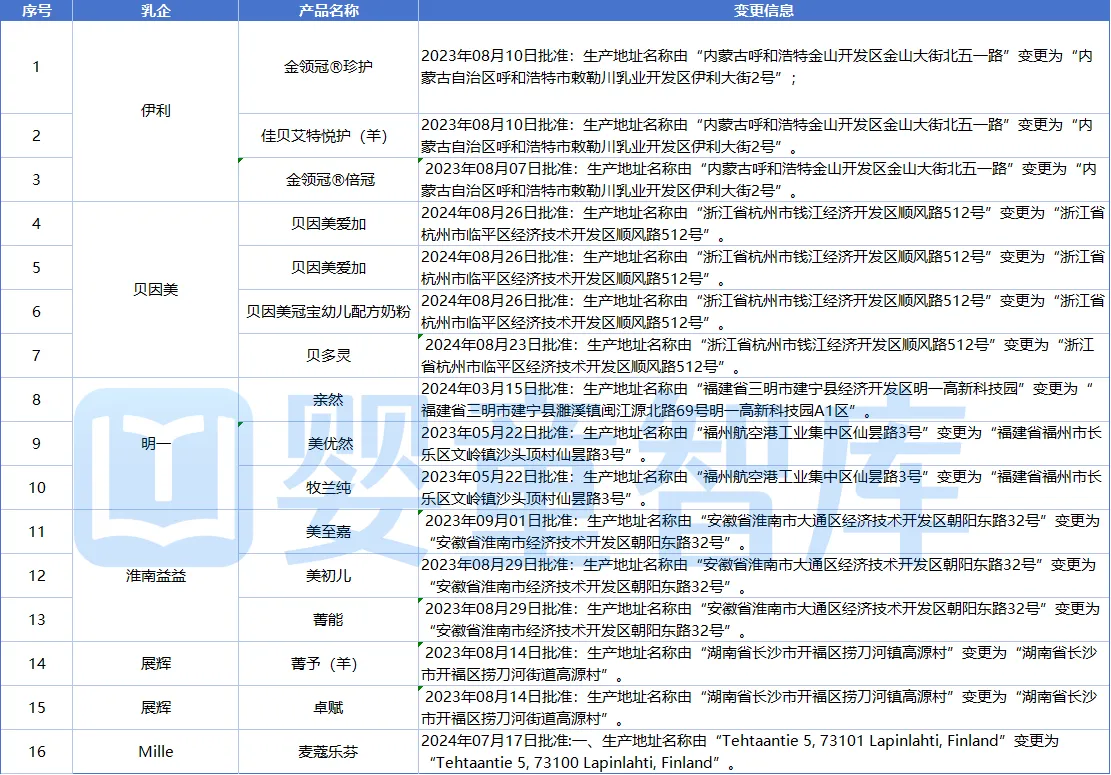
Task: Select product name 美优然
Action: [328, 443]
